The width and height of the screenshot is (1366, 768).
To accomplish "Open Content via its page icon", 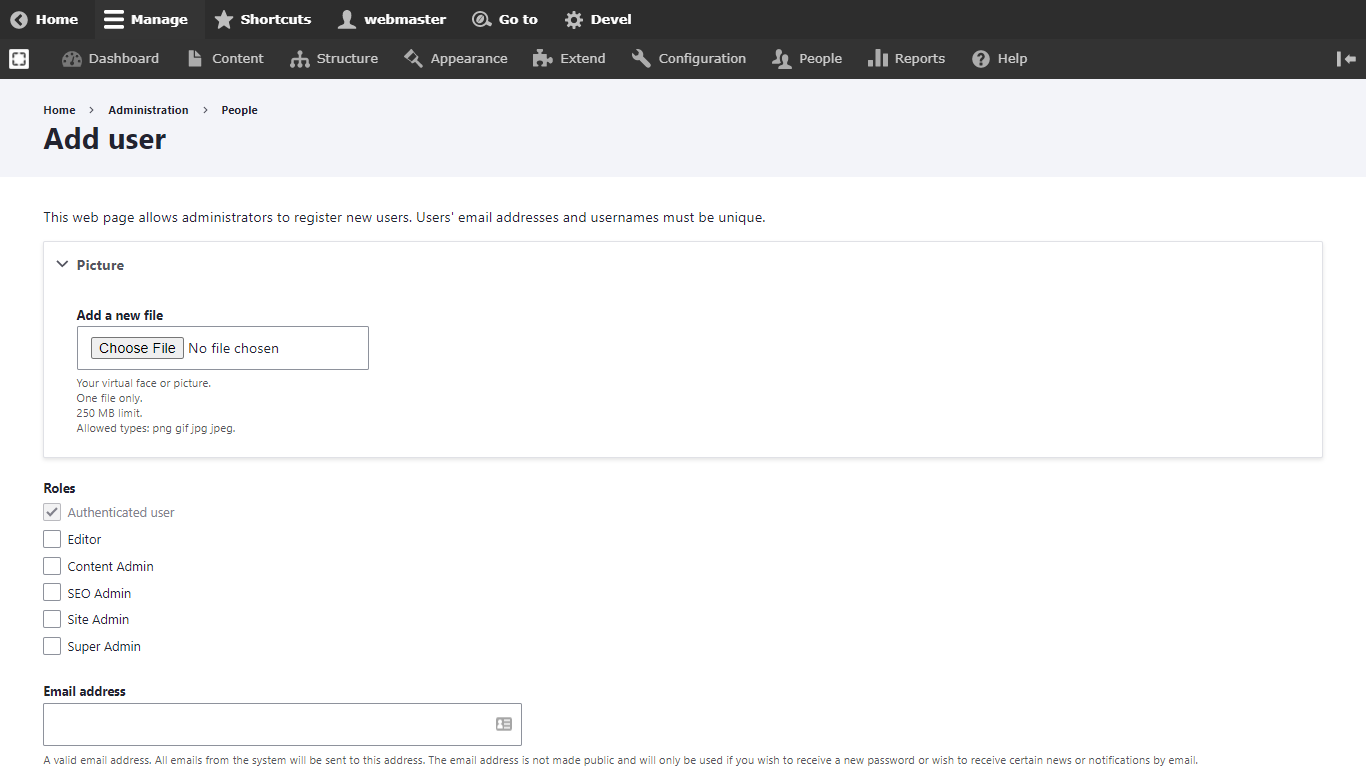I will tap(195, 59).
